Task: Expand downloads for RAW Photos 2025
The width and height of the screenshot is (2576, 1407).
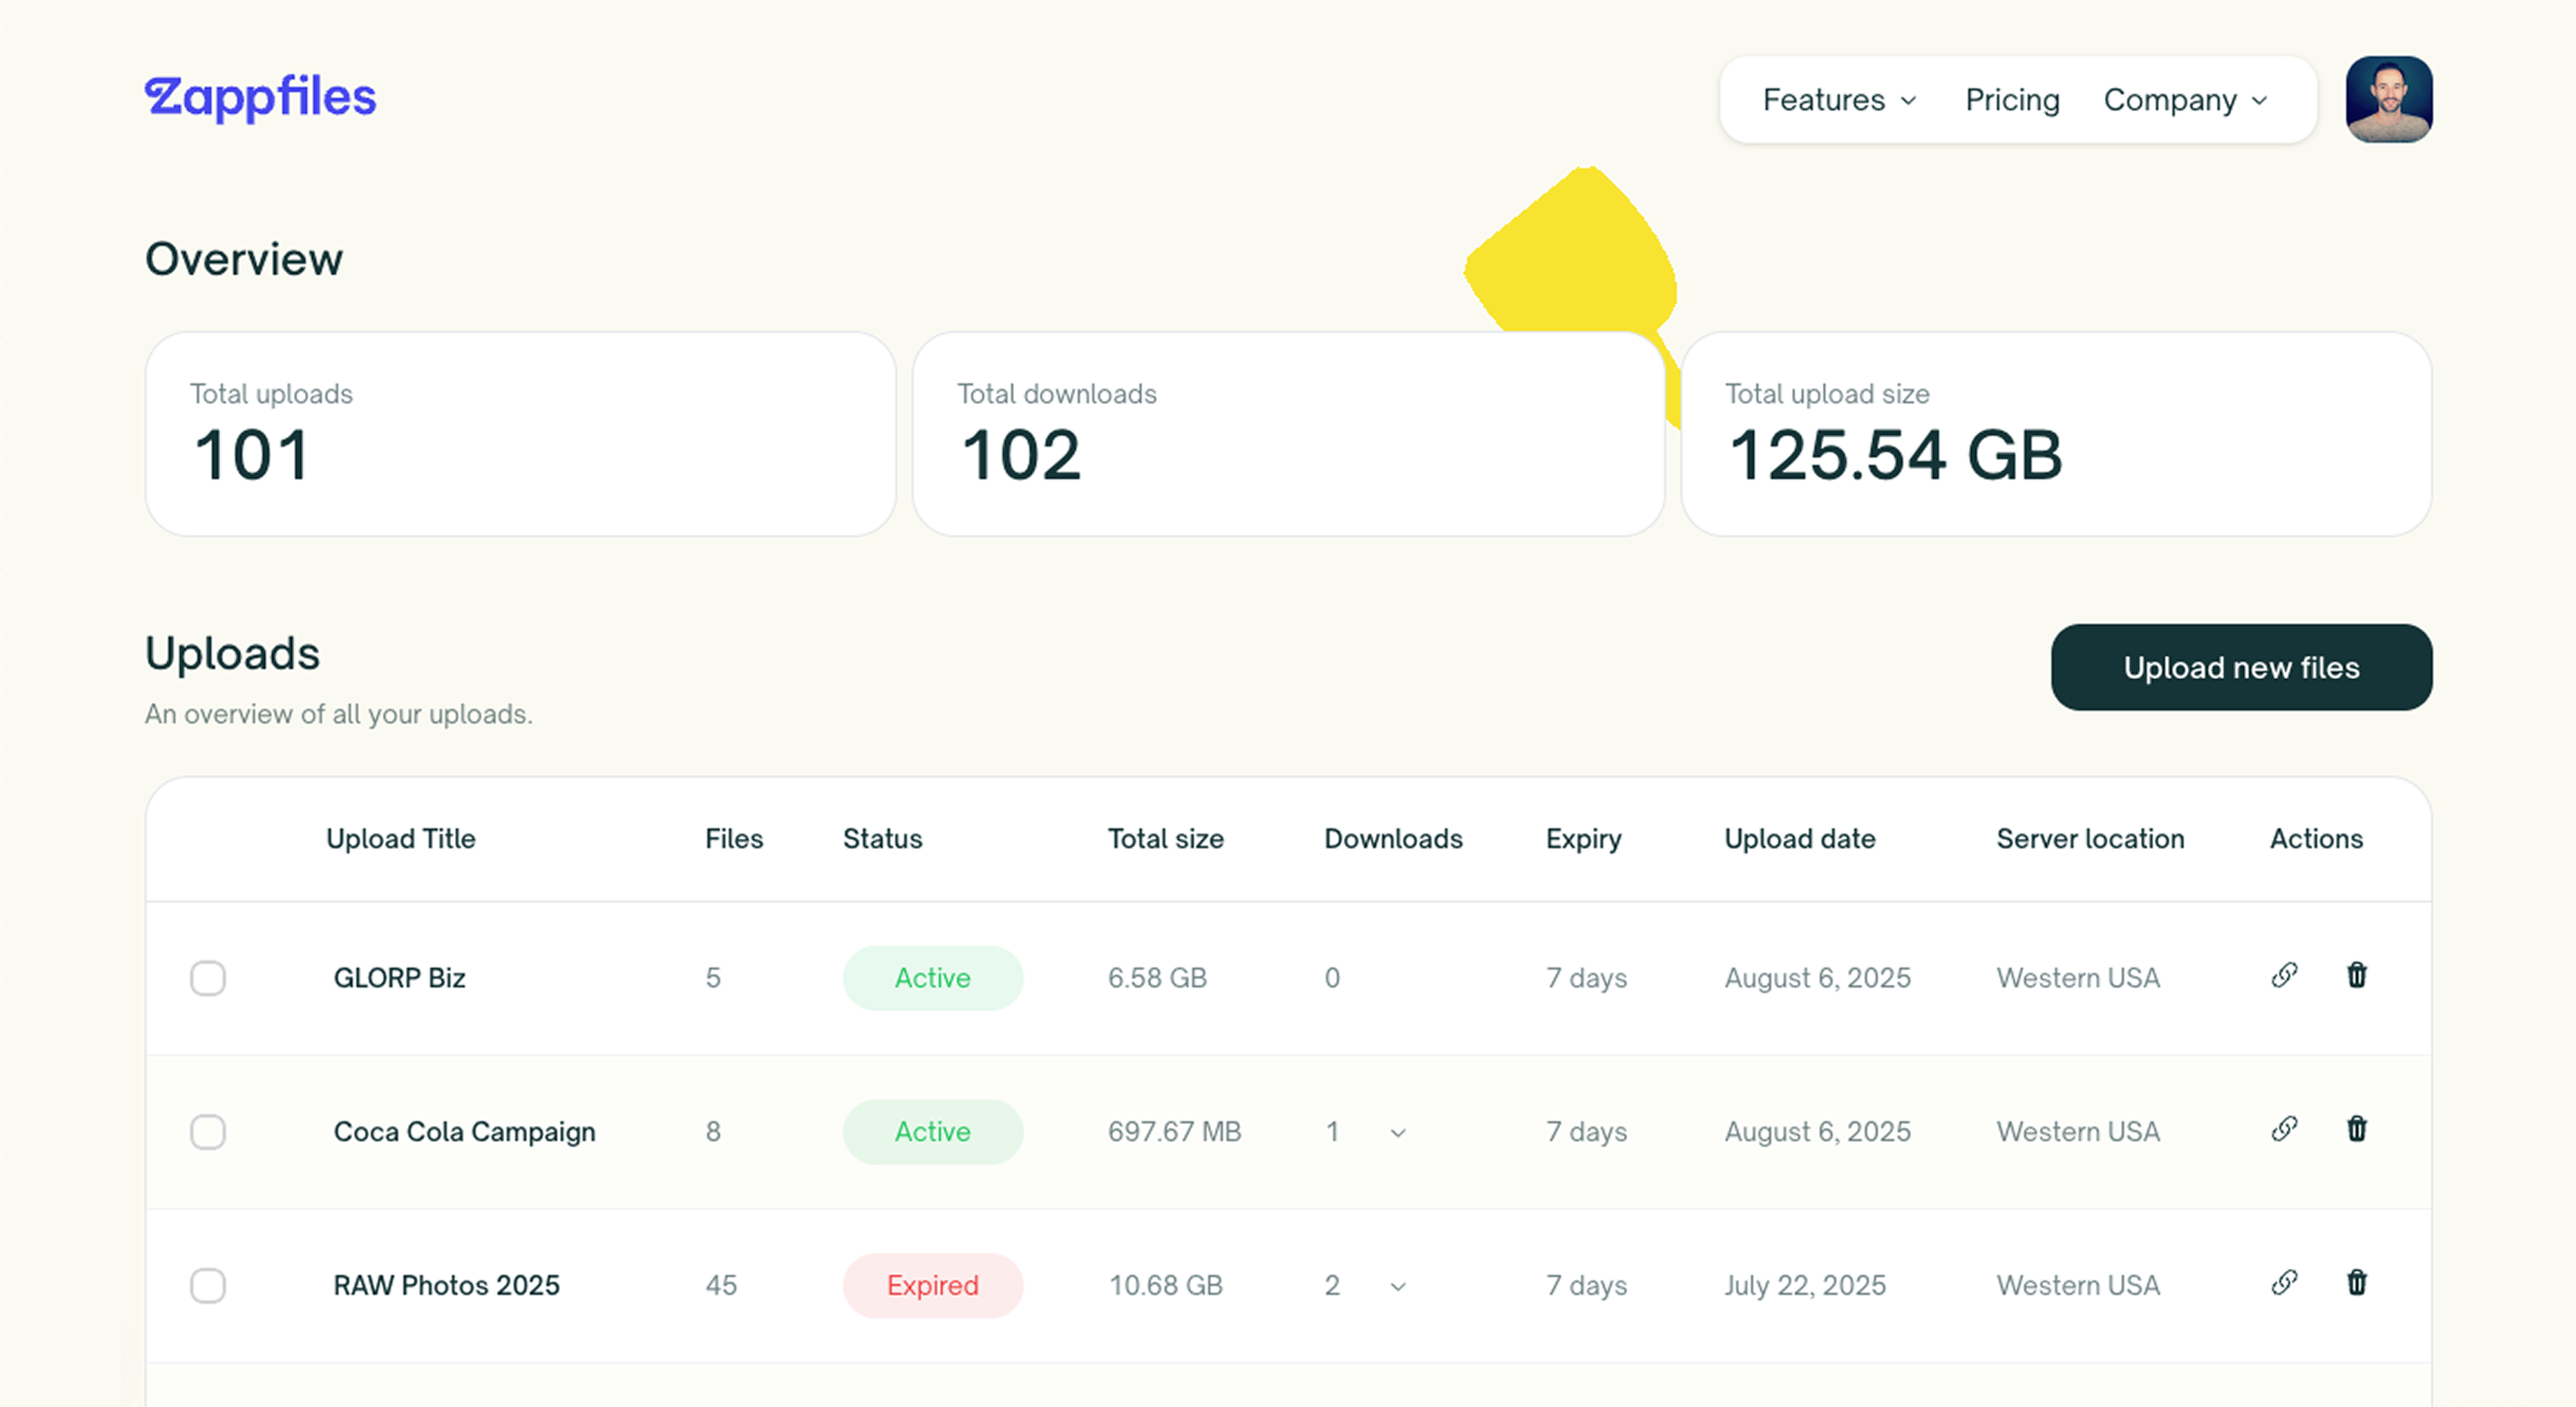Action: [x=1398, y=1287]
